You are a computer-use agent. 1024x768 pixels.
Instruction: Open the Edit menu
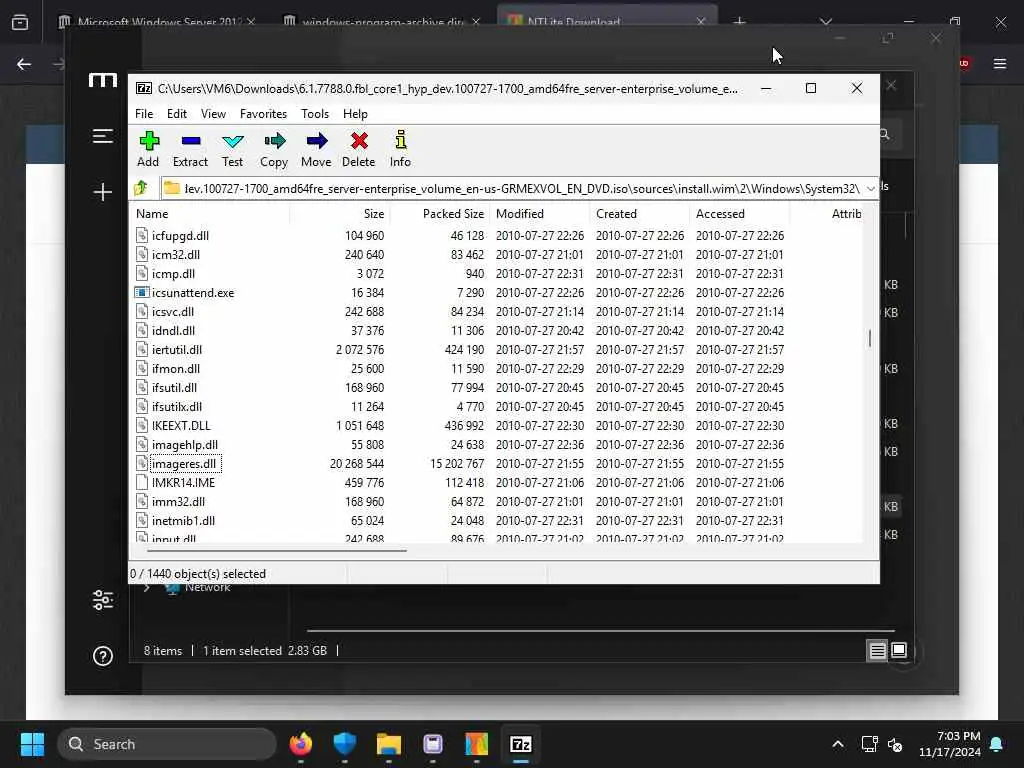click(x=177, y=114)
